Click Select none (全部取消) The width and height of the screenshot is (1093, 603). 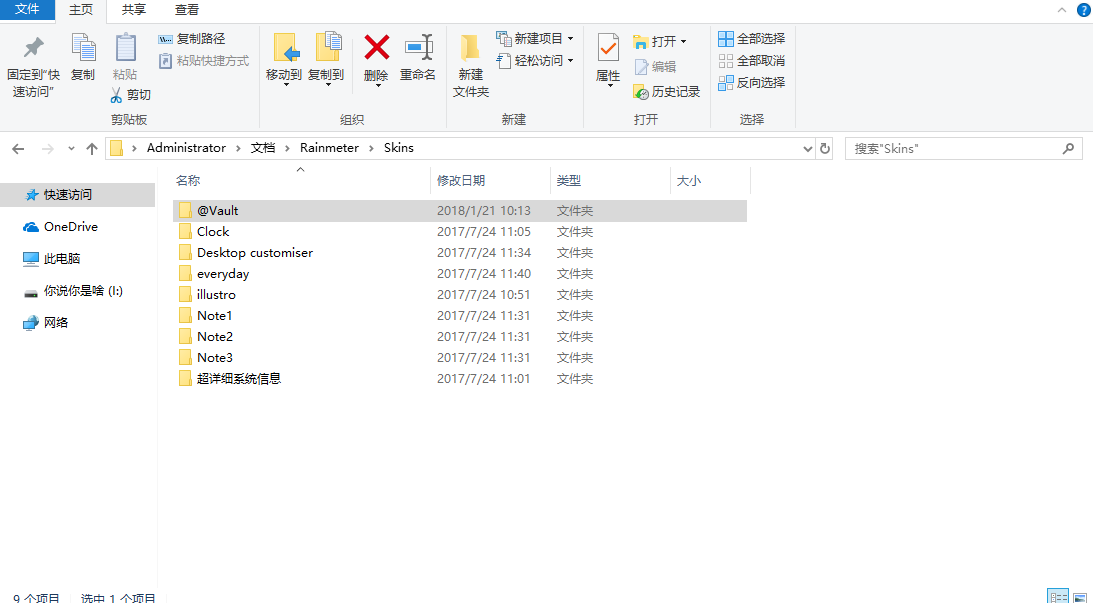point(751,61)
